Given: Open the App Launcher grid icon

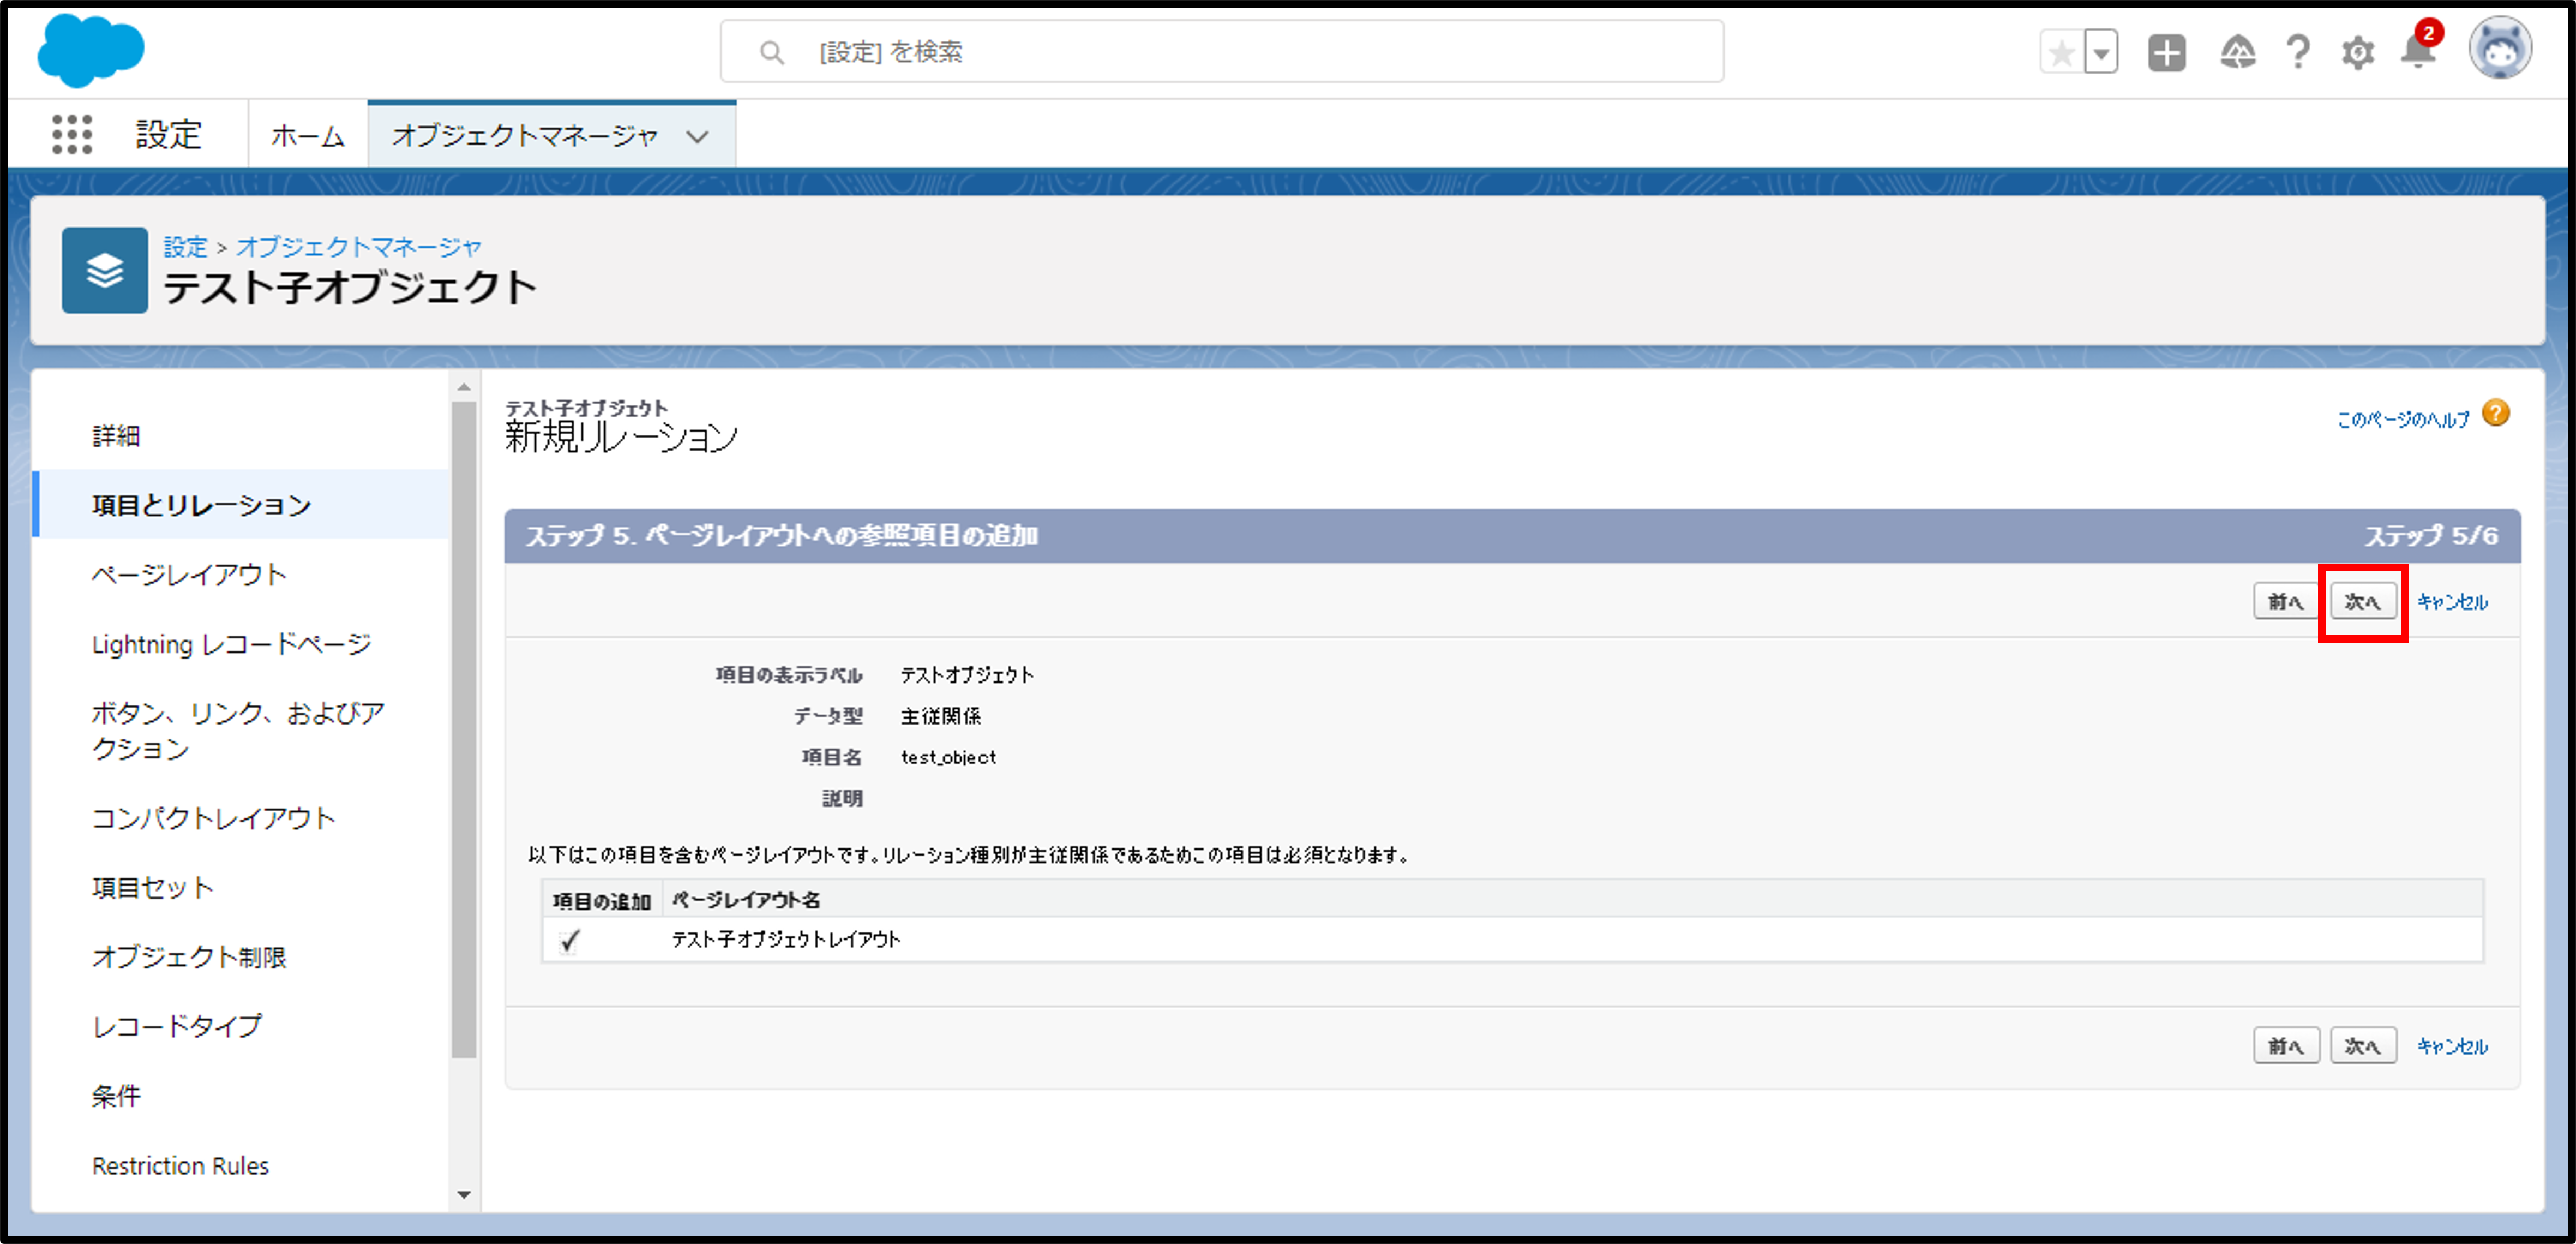Looking at the screenshot, I should coord(72,134).
